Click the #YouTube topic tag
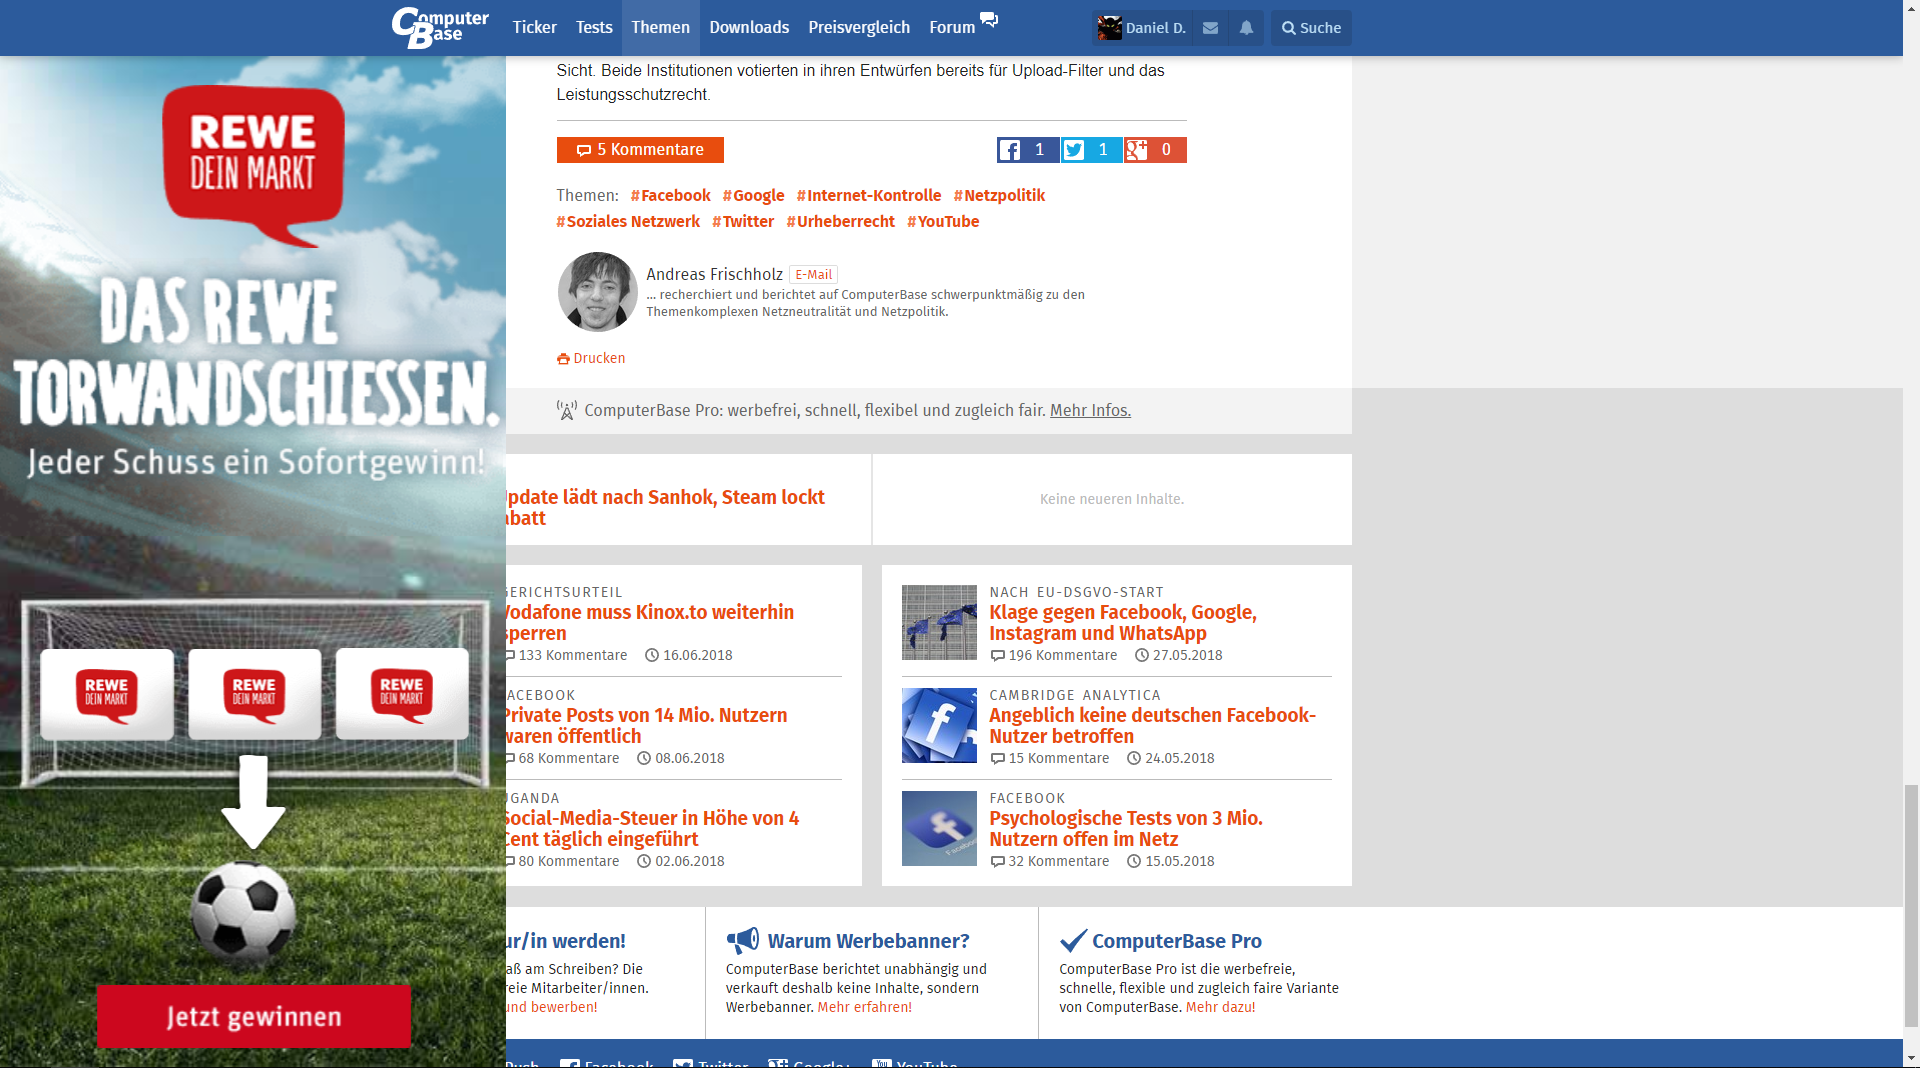 943,222
